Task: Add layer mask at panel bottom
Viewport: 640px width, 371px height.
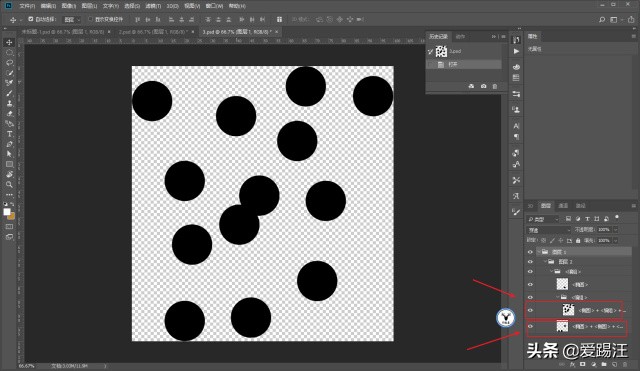Action: (x=583, y=364)
